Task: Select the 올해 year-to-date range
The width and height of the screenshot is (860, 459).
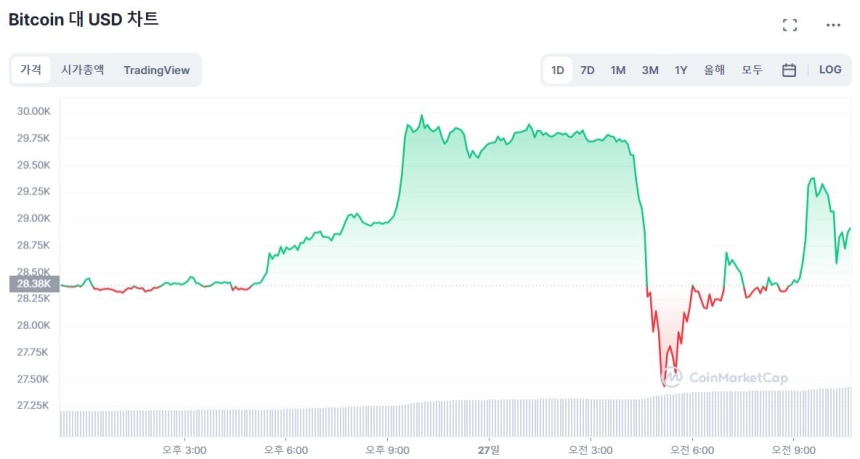Action: (x=714, y=70)
